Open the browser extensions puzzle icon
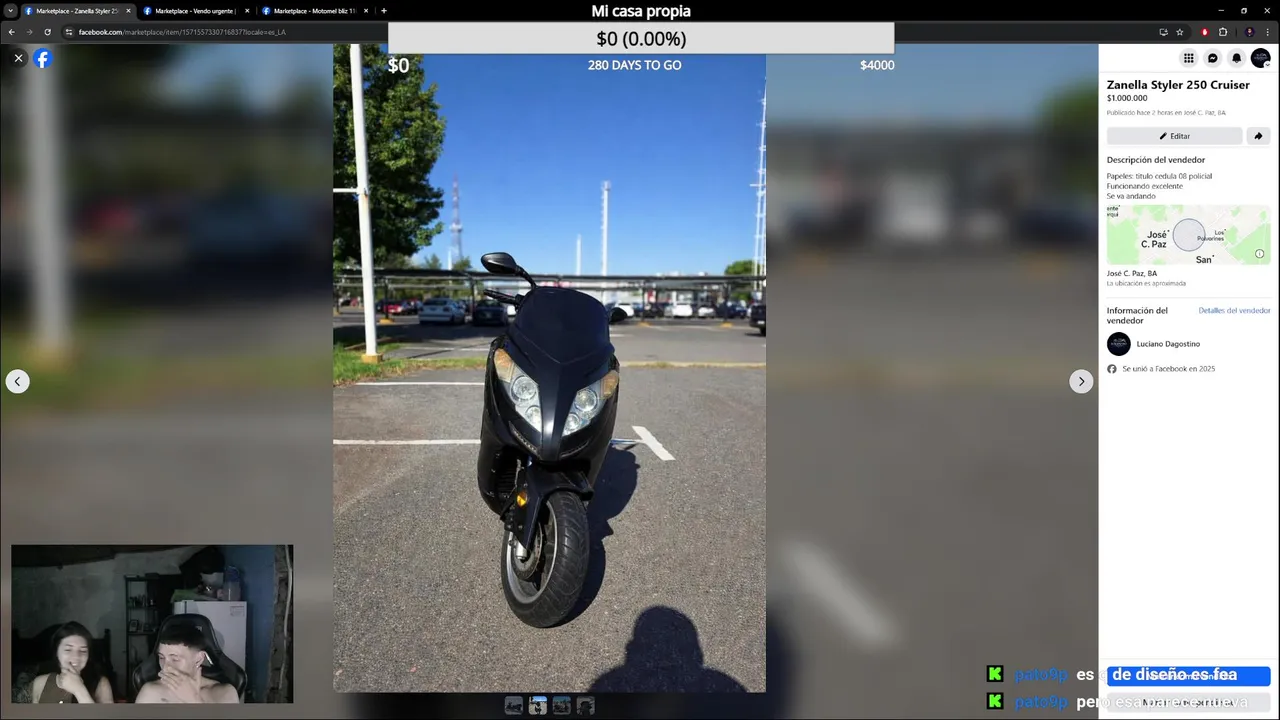This screenshot has width=1280, height=720. pos(1222,32)
